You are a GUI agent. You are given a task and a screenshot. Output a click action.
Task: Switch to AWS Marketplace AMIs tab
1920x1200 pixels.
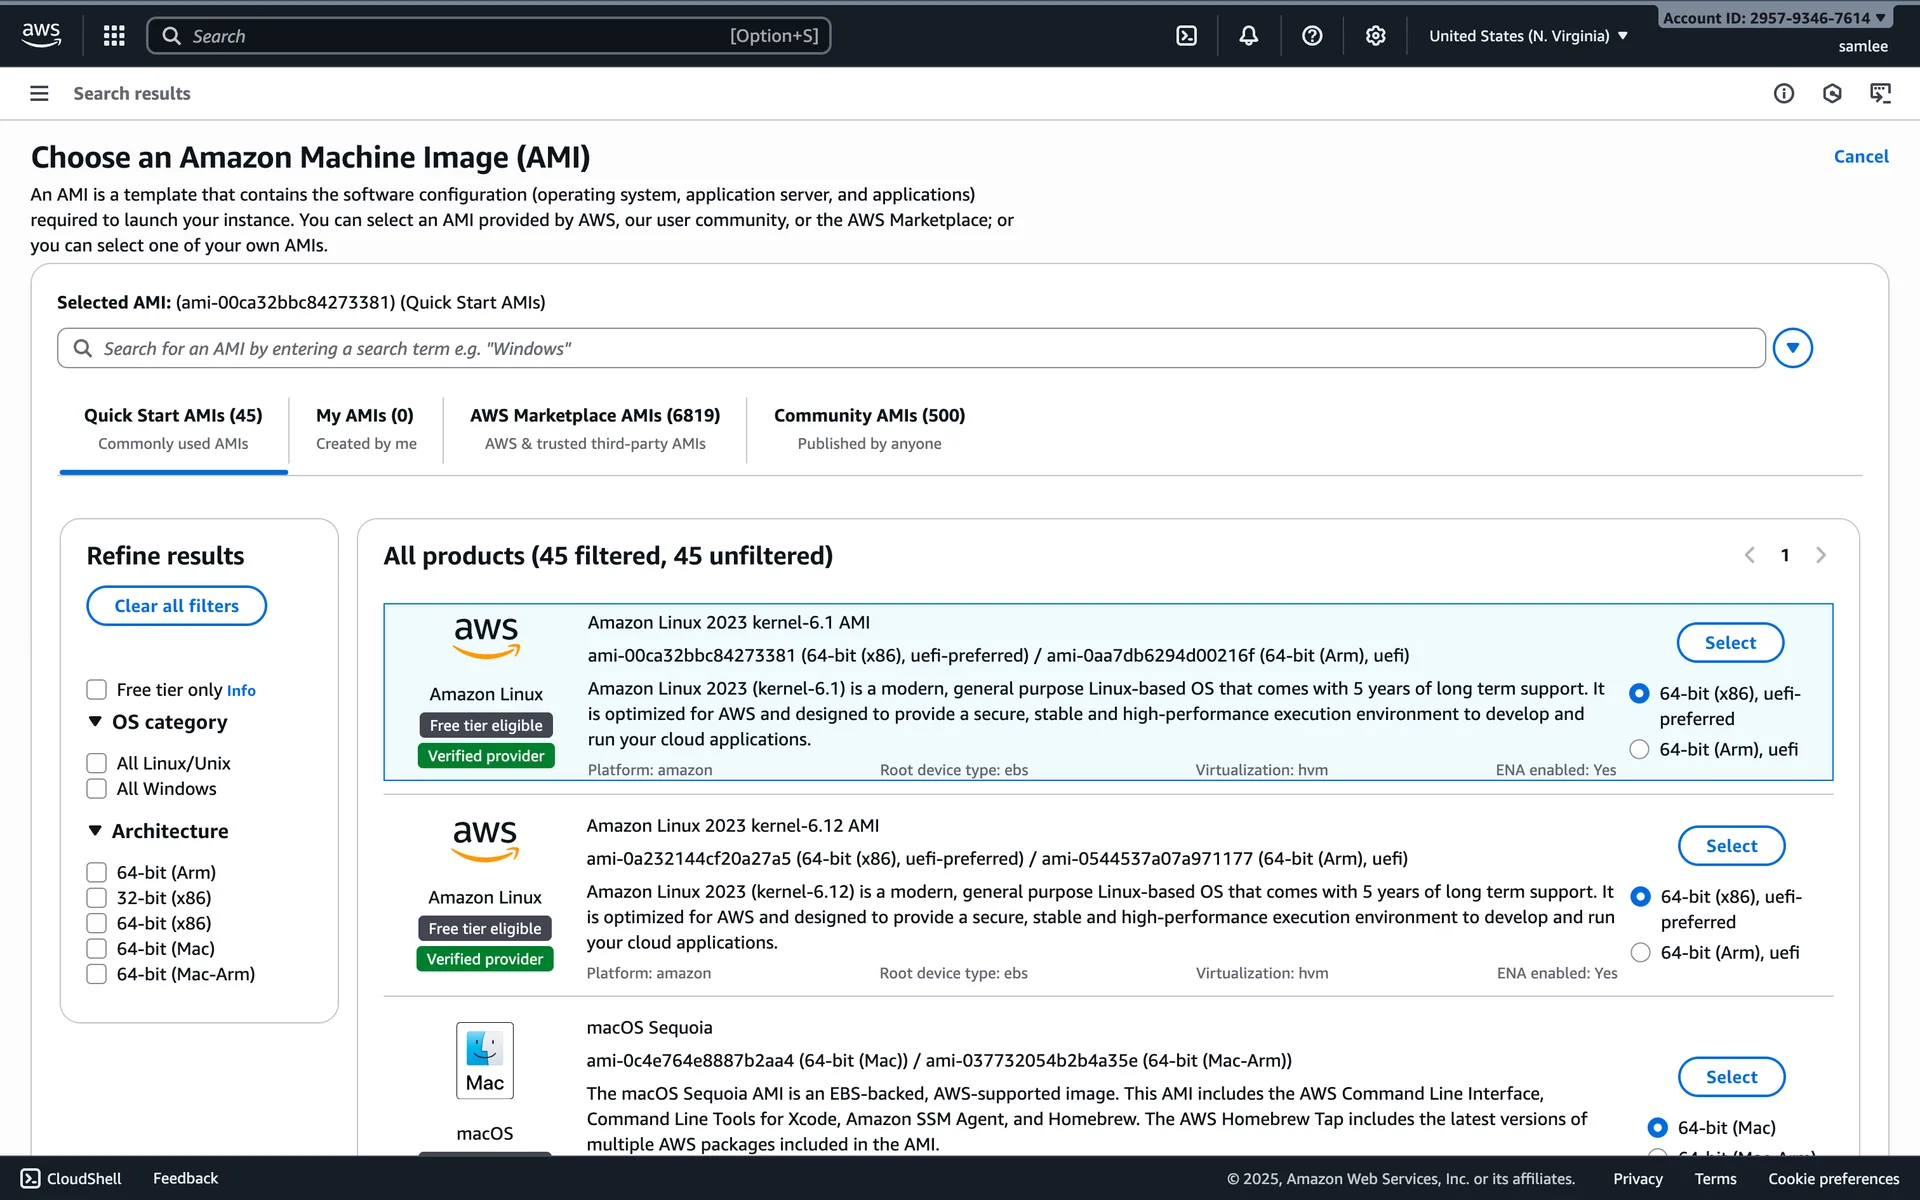click(x=595, y=428)
